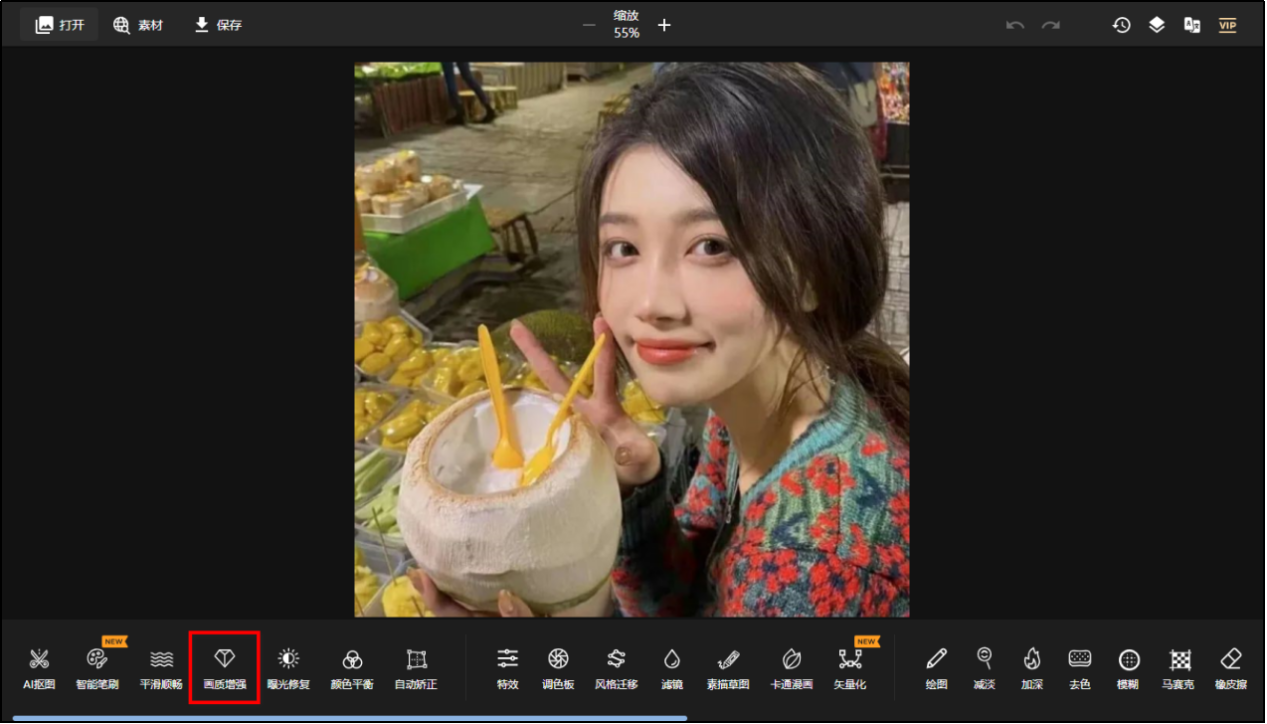Pick the 橡皮擦 eraser tool
This screenshot has width=1267, height=724.
click(x=1231, y=667)
